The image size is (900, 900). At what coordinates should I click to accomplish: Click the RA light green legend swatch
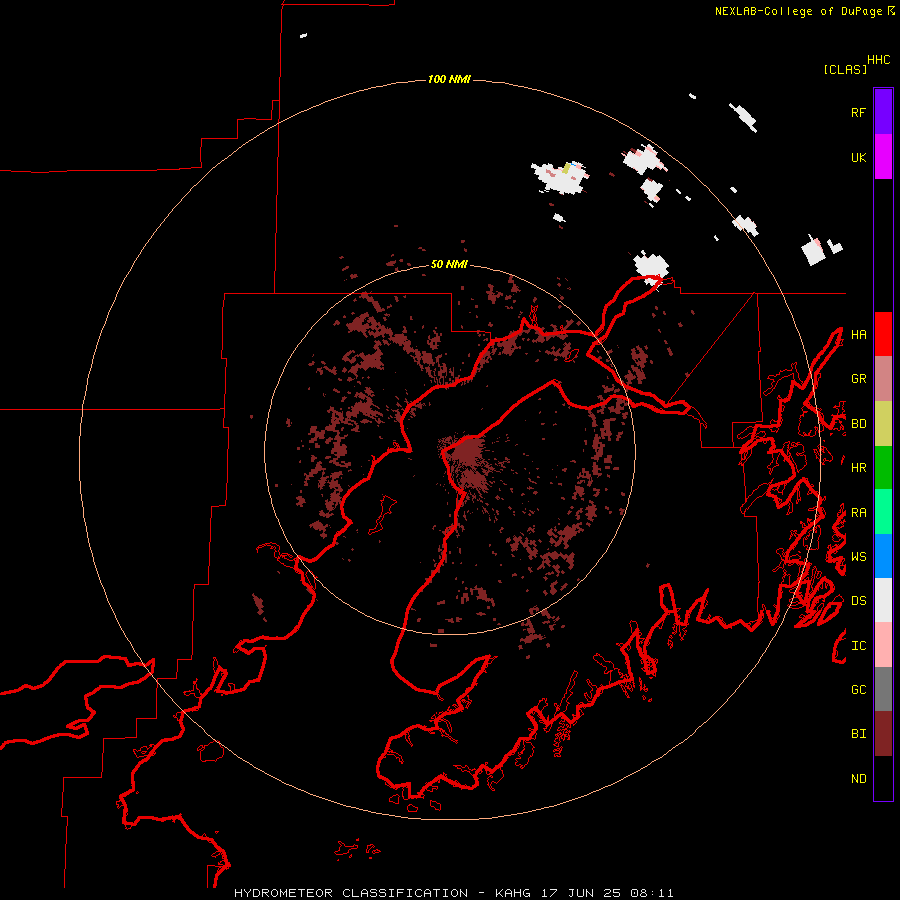883,512
